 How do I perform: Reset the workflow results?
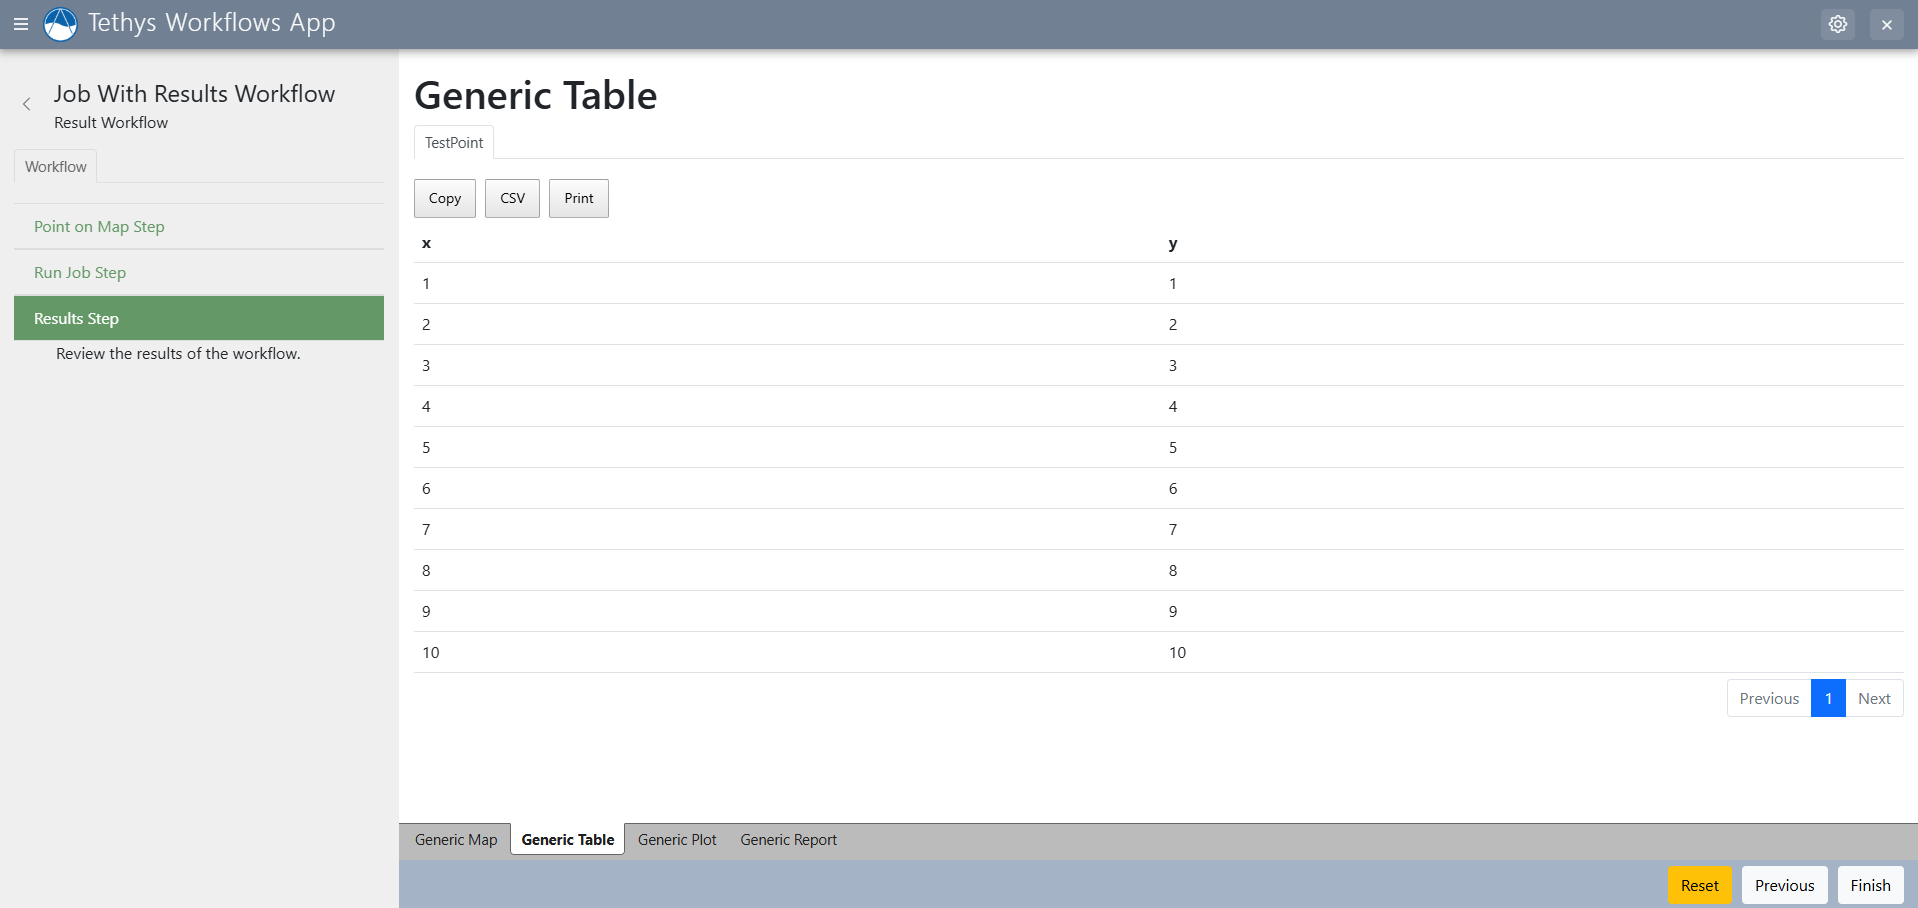coord(1700,885)
